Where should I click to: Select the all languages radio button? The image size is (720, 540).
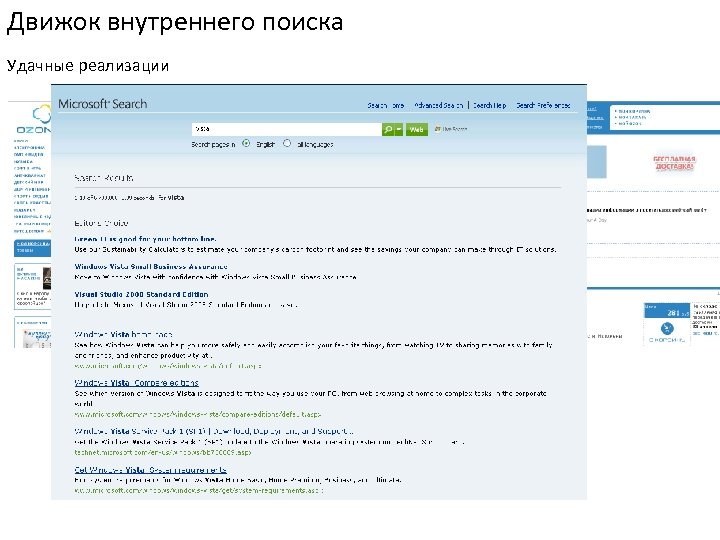(x=287, y=143)
